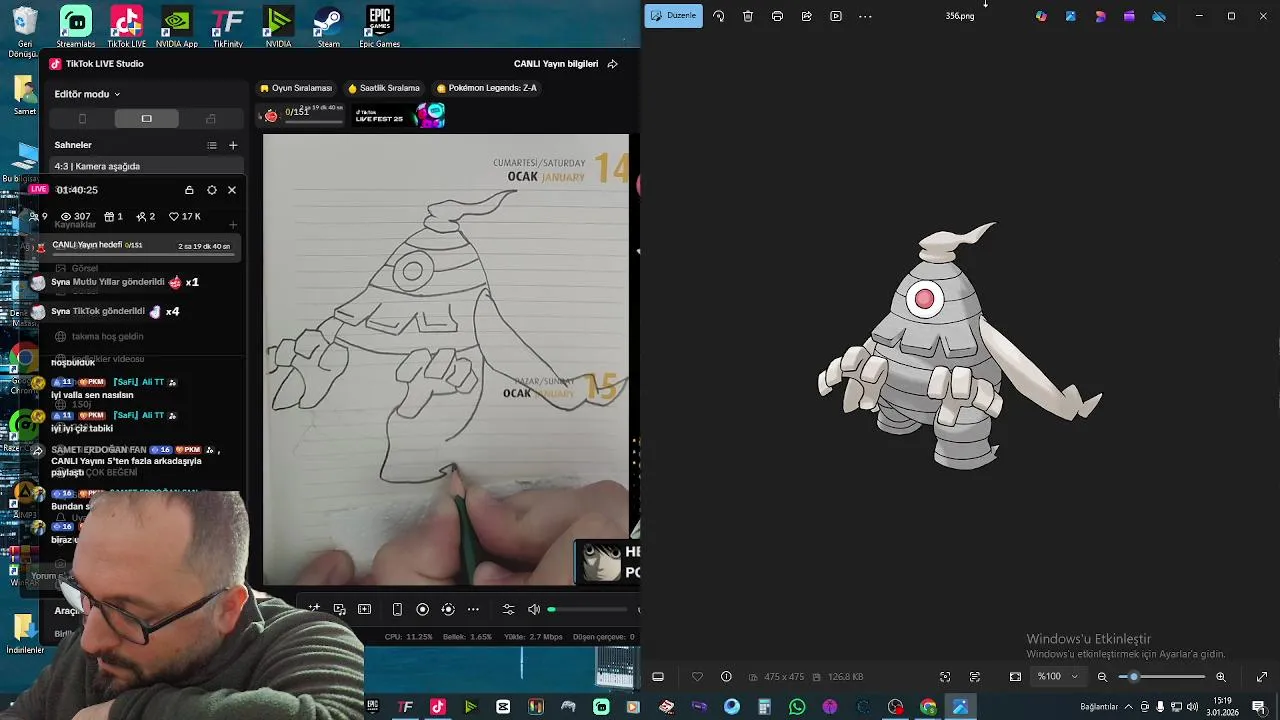Toggle filmstrip view in Photos bottom bar
Screen dimensions: 1280x720
[x=658, y=677]
